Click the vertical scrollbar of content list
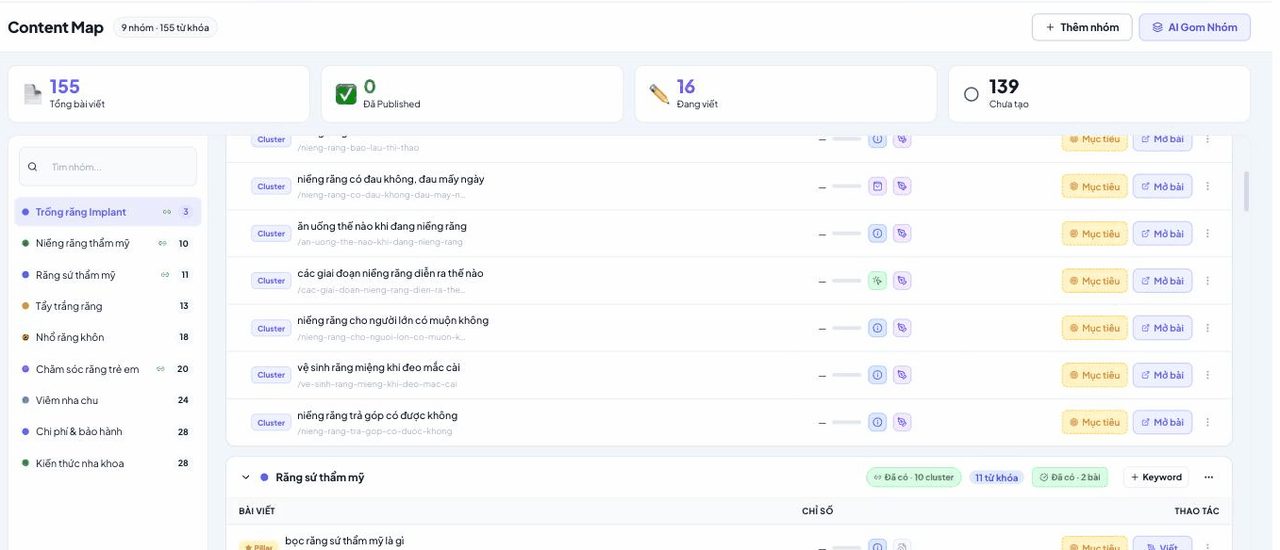Image resolution: width=1280 pixels, height=550 pixels. pos(1246,191)
